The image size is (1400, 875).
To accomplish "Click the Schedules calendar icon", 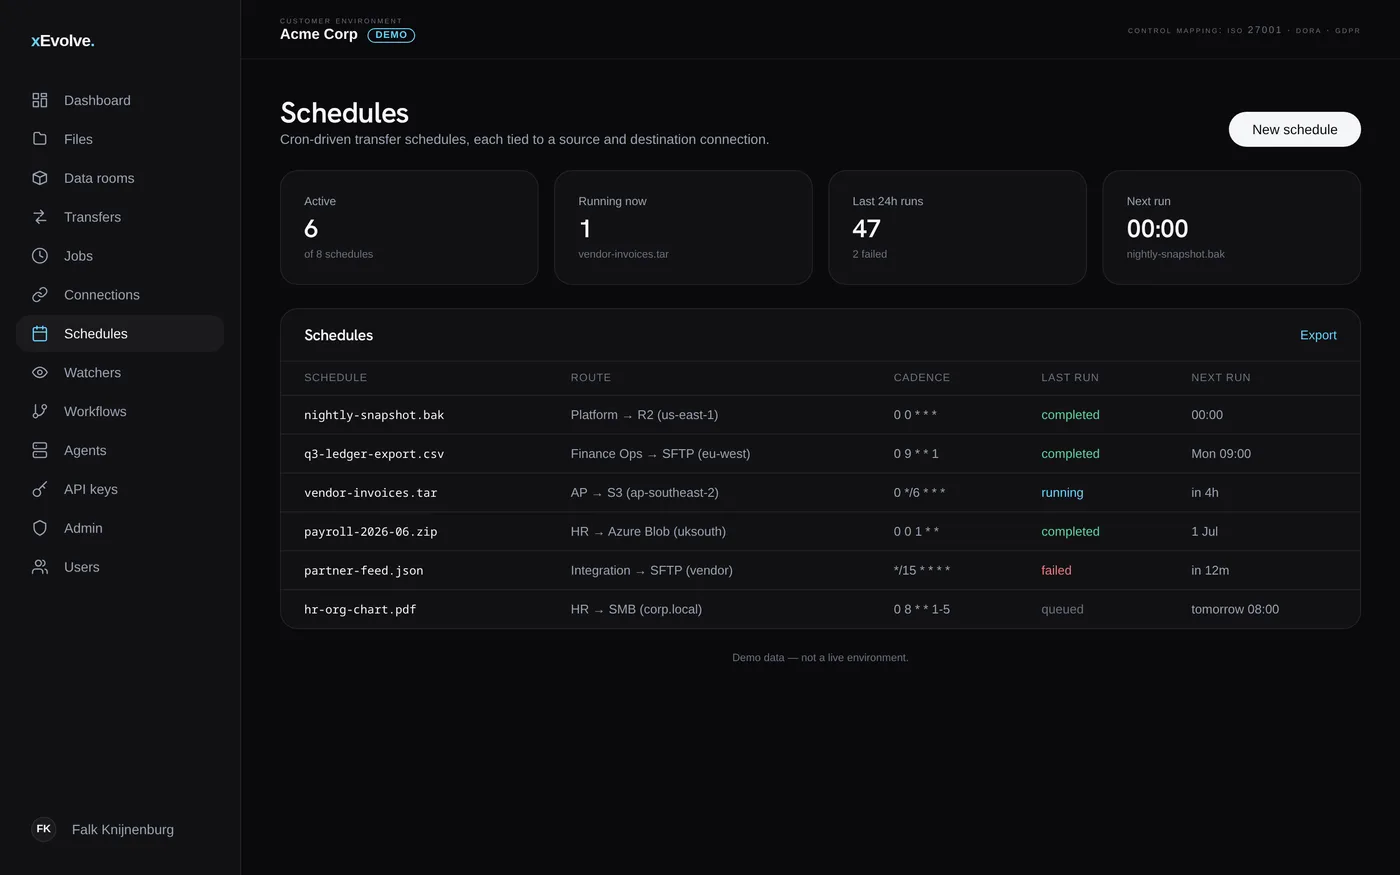I will tap(40, 334).
